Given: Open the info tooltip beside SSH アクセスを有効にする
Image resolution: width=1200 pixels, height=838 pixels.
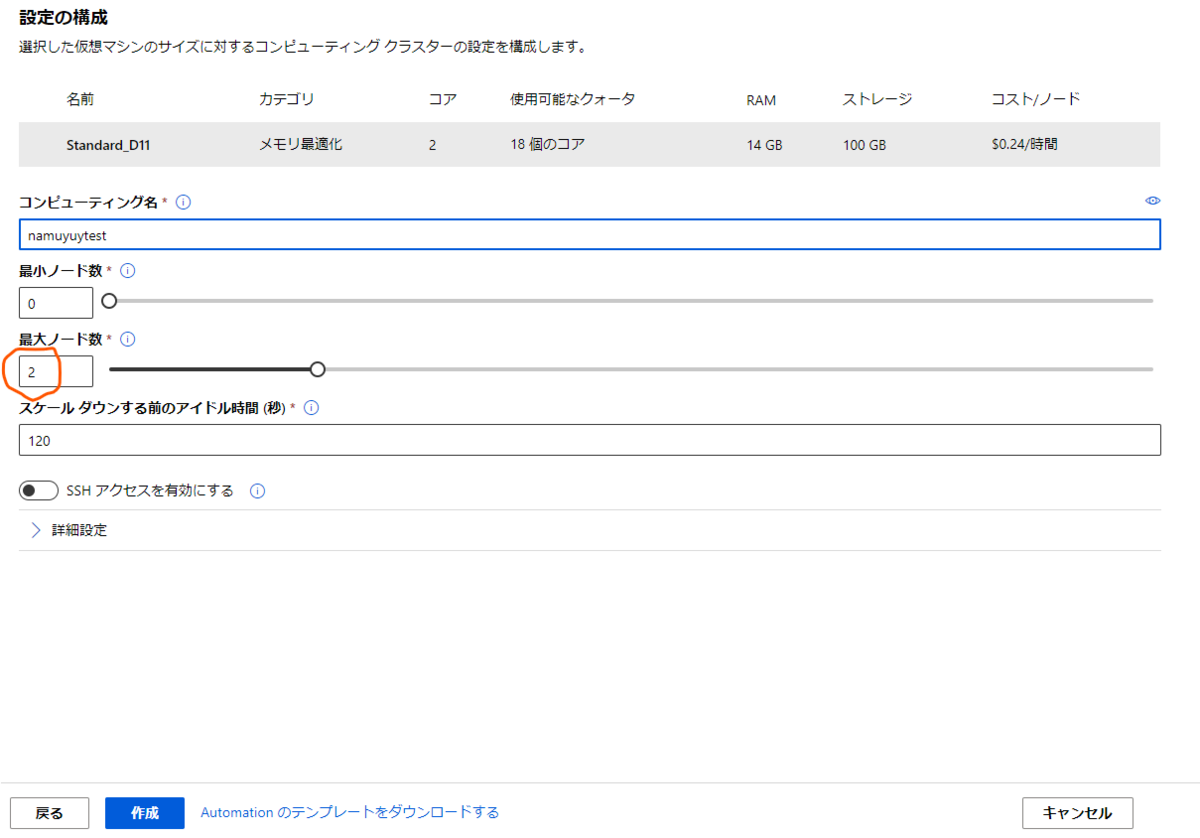Looking at the screenshot, I should (x=257, y=490).
